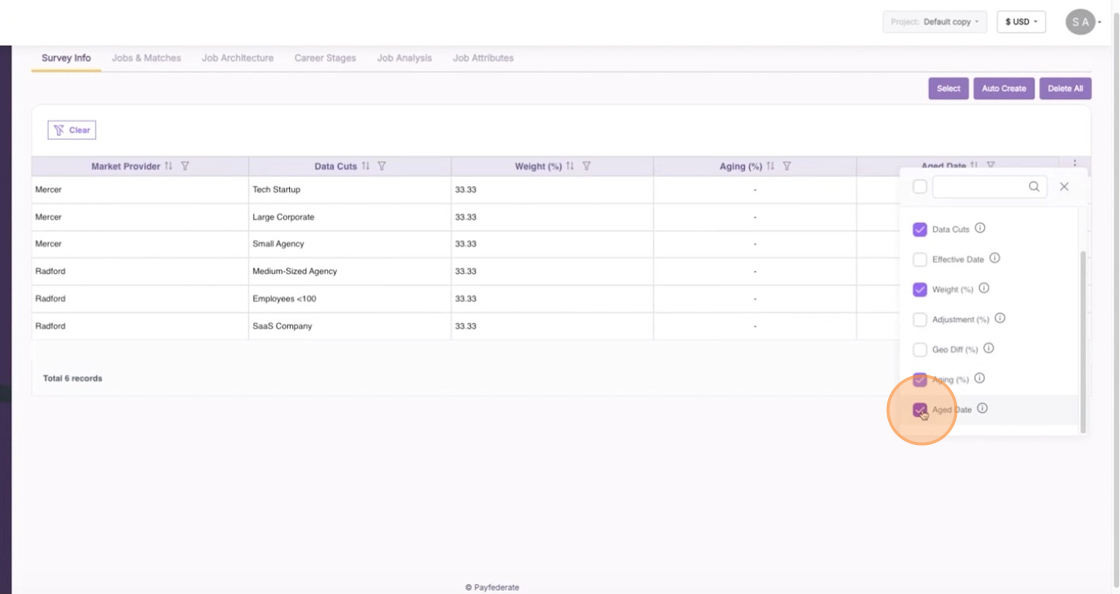Screen dimensions: 1120x594
Task: Click the column search input field
Action: coord(989,186)
